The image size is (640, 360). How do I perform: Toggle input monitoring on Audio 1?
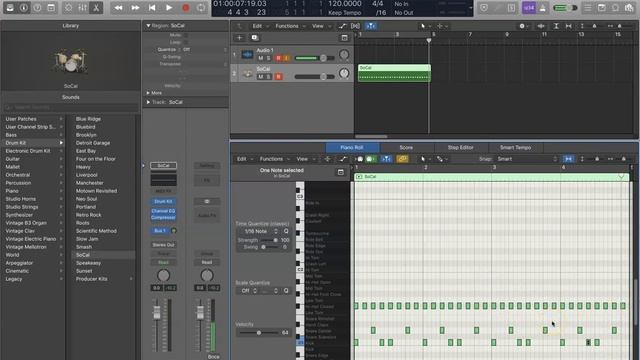tap(287, 58)
